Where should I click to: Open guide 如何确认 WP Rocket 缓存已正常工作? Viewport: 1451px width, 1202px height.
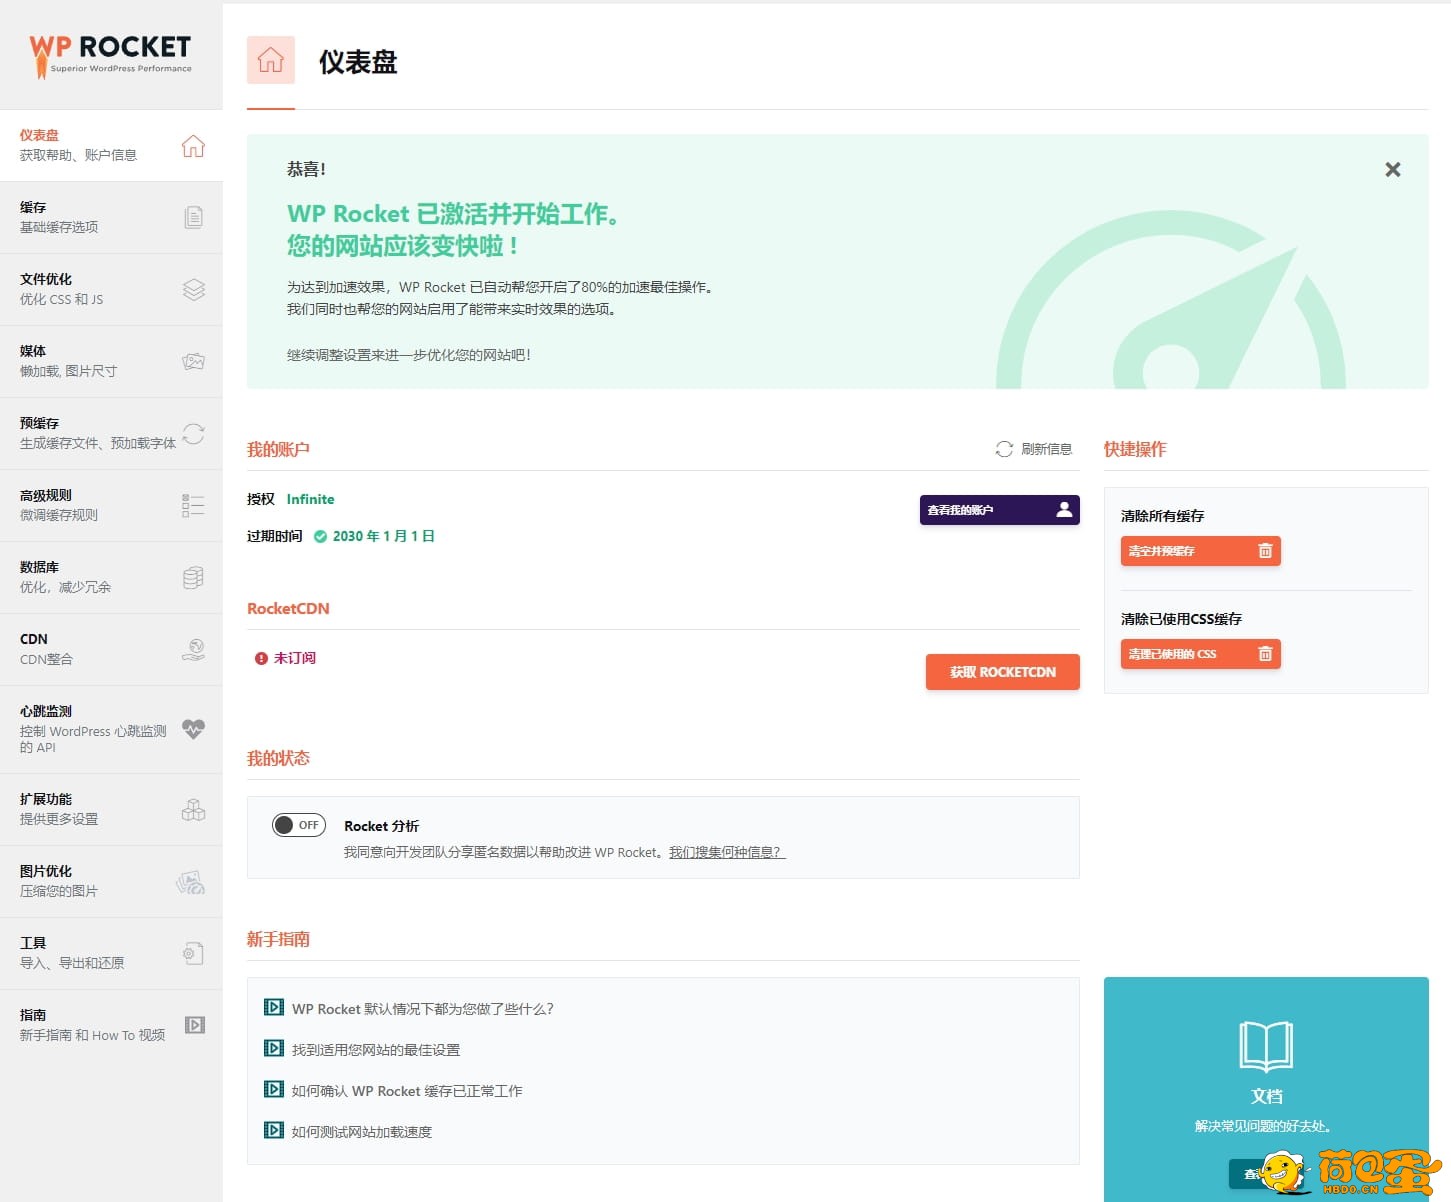point(407,1090)
